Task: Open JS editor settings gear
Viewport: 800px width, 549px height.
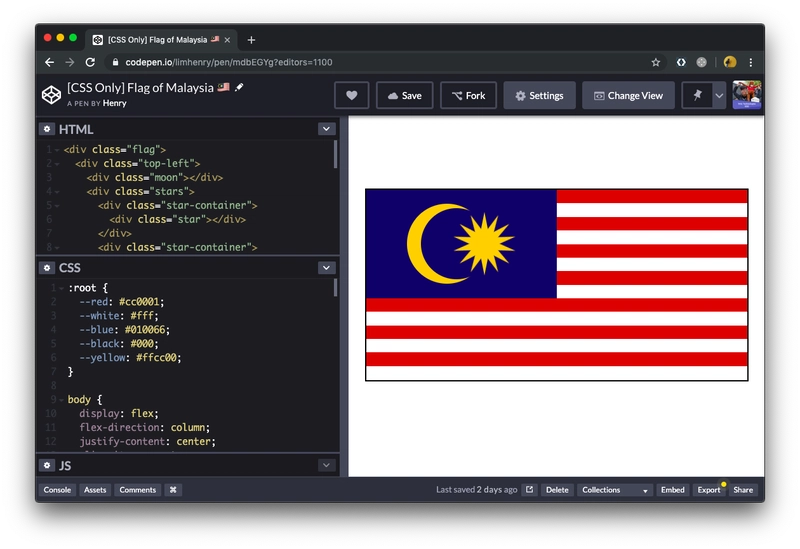Action: (47, 465)
